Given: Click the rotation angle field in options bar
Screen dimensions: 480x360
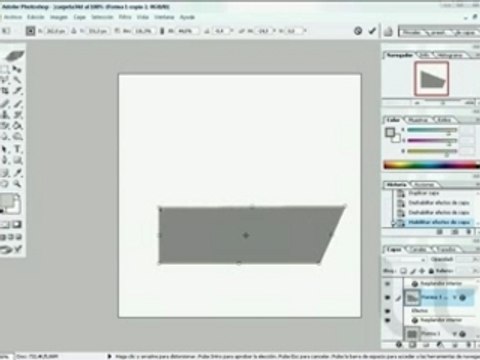Looking at the screenshot, I should coord(220,31).
